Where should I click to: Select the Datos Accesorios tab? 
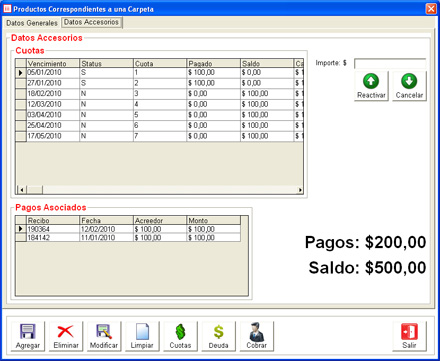[x=91, y=22]
